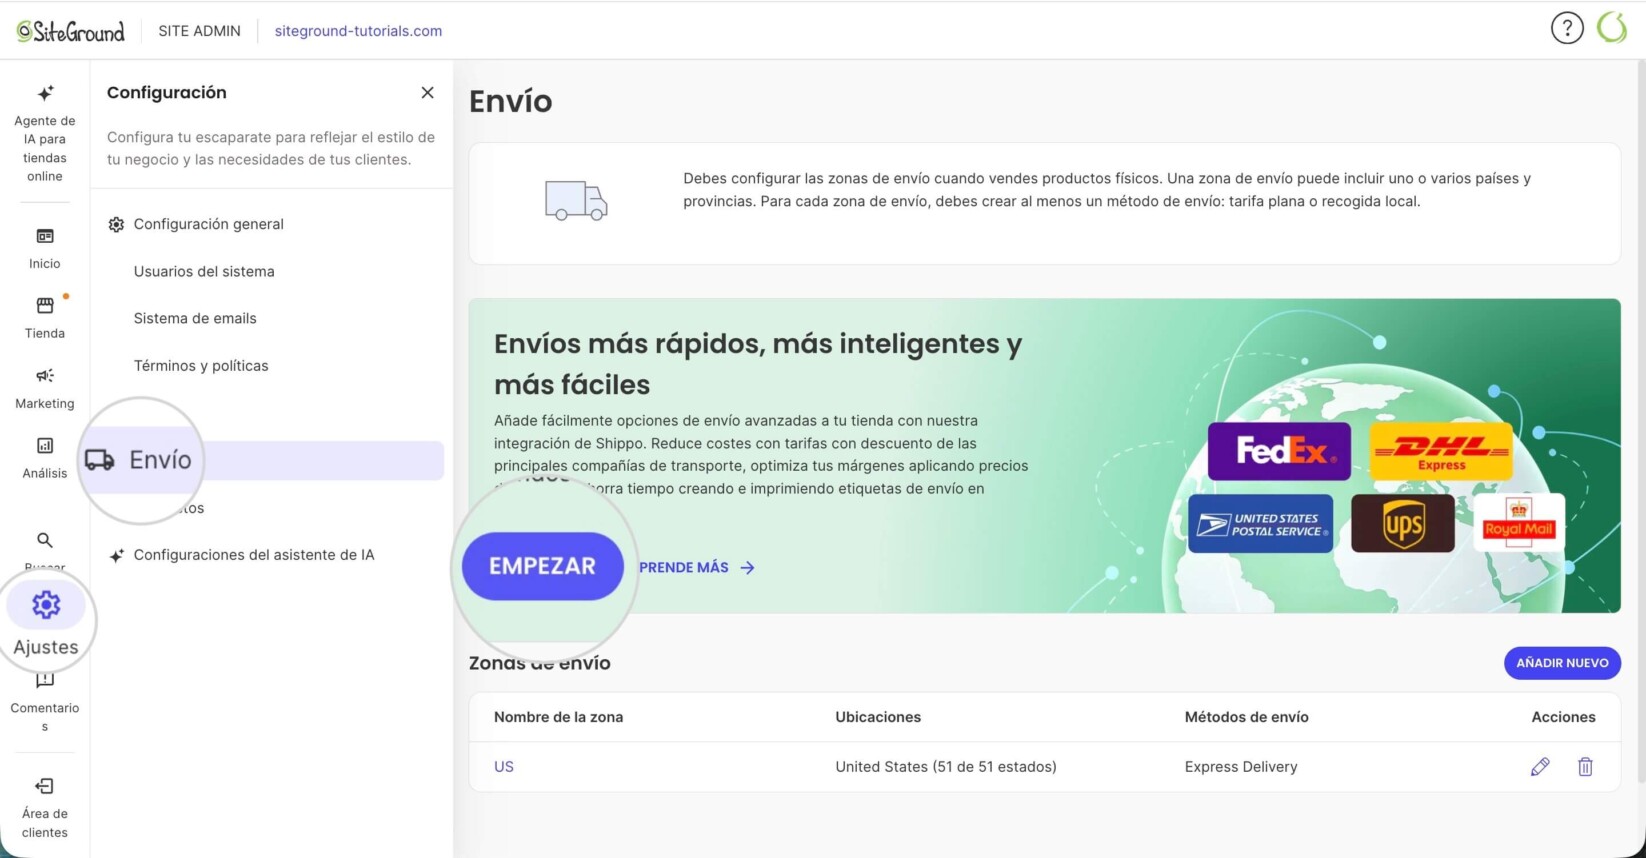Click the UPS carrier logo

coord(1403,523)
